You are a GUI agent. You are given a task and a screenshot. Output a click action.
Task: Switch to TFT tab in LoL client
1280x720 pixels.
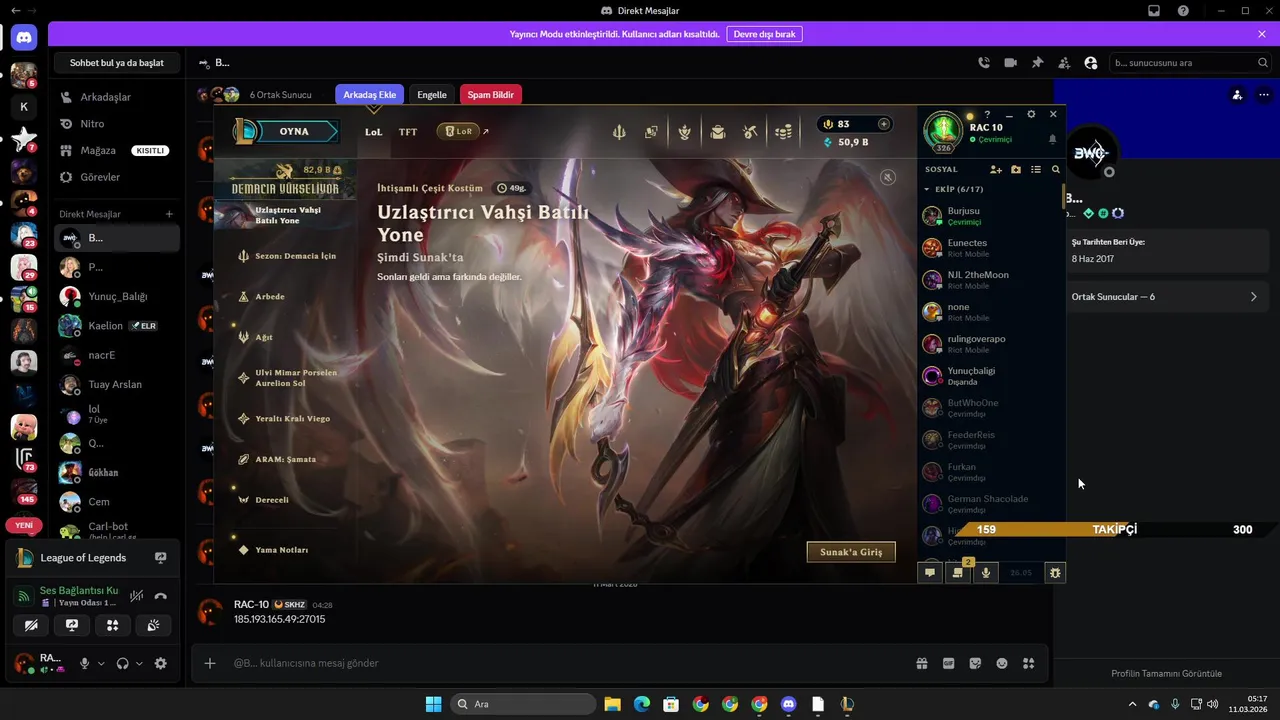[408, 132]
